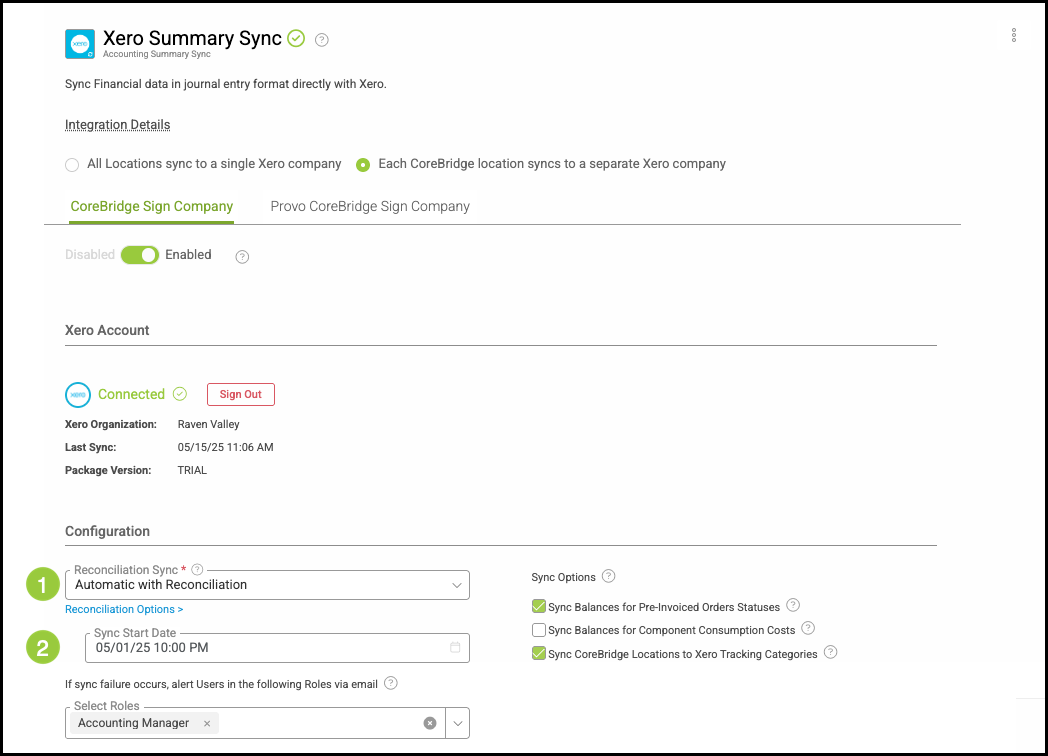Click the Sign Out button
This screenshot has width=1048, height=756.
pyautogui.click(x=241, y=394)
